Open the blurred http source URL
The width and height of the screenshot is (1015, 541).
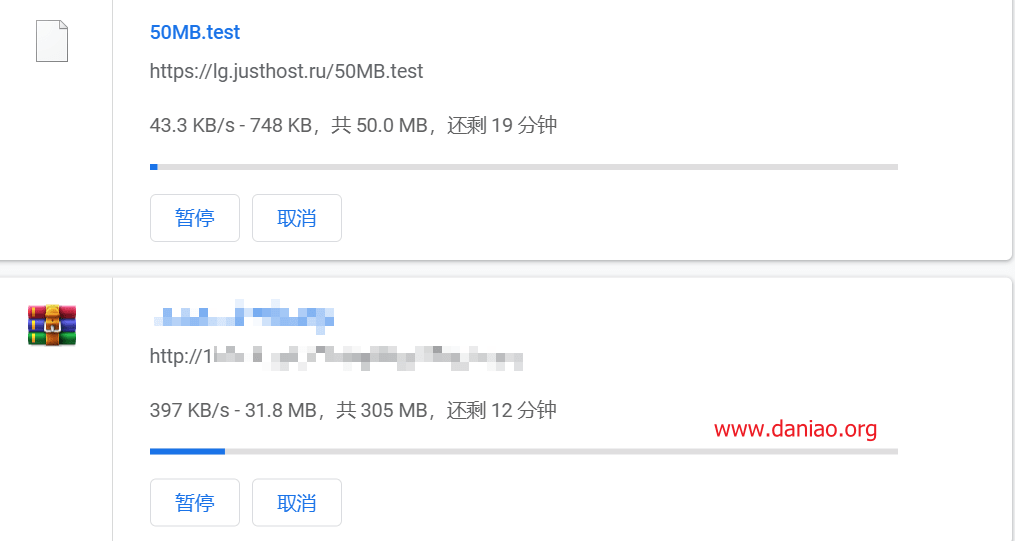click(336, 357)
